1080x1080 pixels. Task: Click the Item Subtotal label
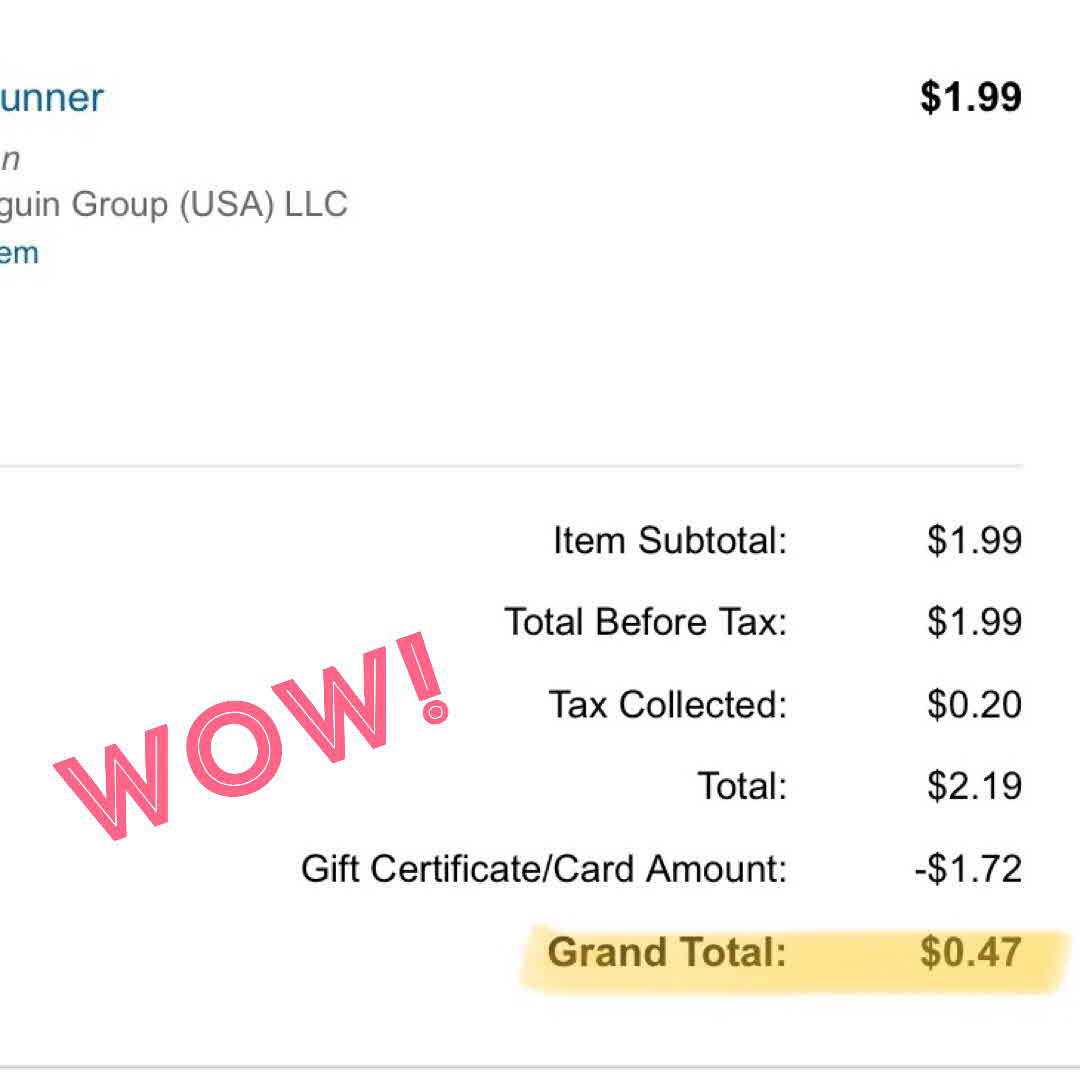coord(669,541)
